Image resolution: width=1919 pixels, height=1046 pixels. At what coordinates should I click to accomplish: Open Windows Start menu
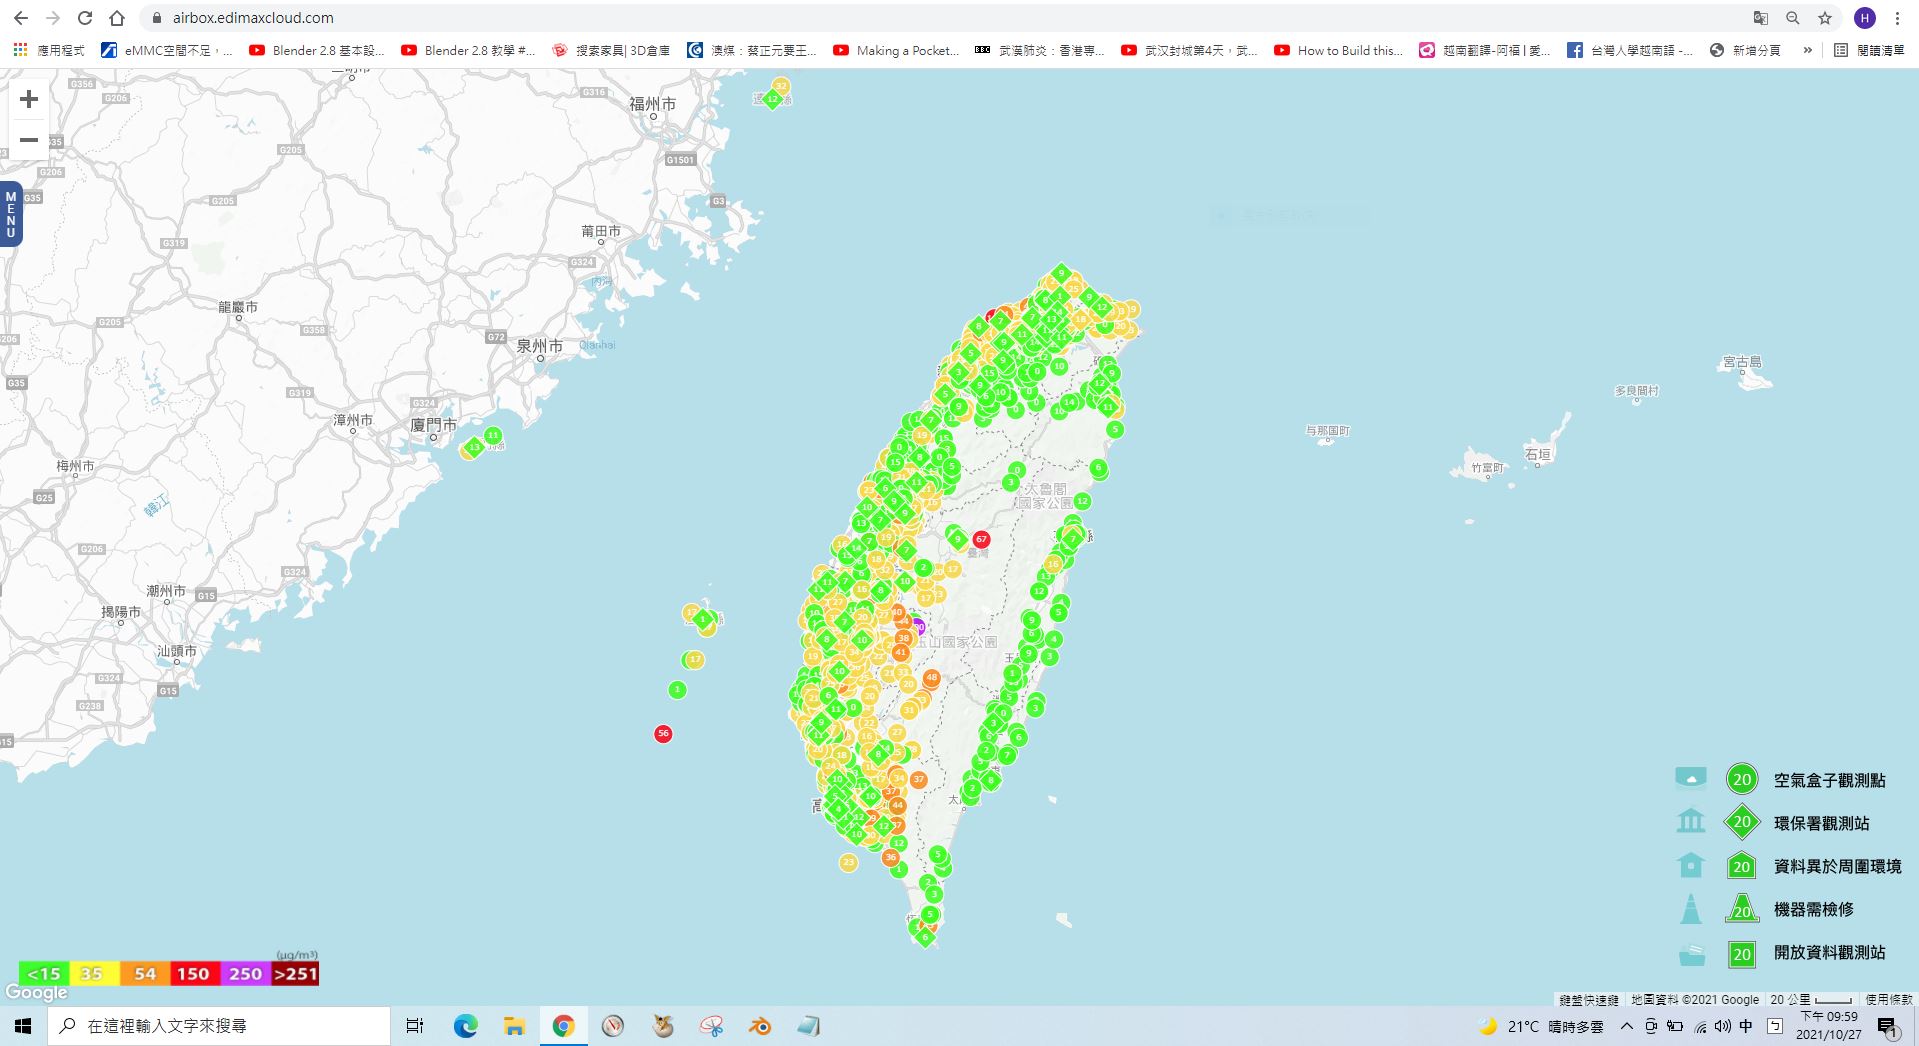pos(23,1026)
